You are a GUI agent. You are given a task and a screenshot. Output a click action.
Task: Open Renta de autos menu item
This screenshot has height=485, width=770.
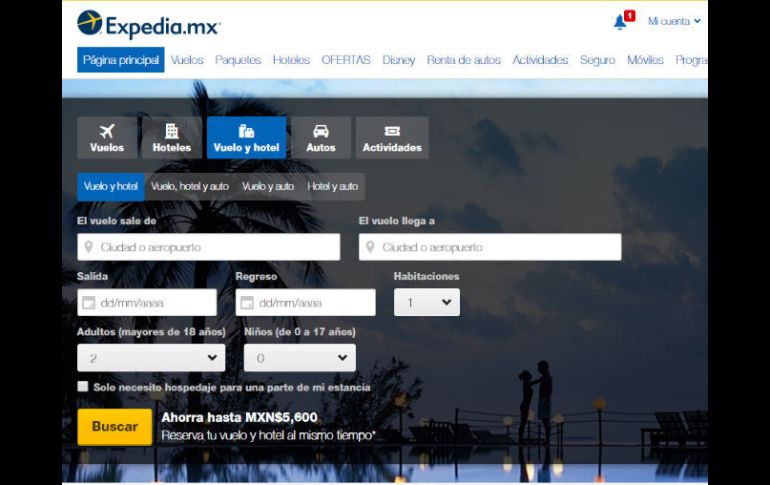coord(463,60)
